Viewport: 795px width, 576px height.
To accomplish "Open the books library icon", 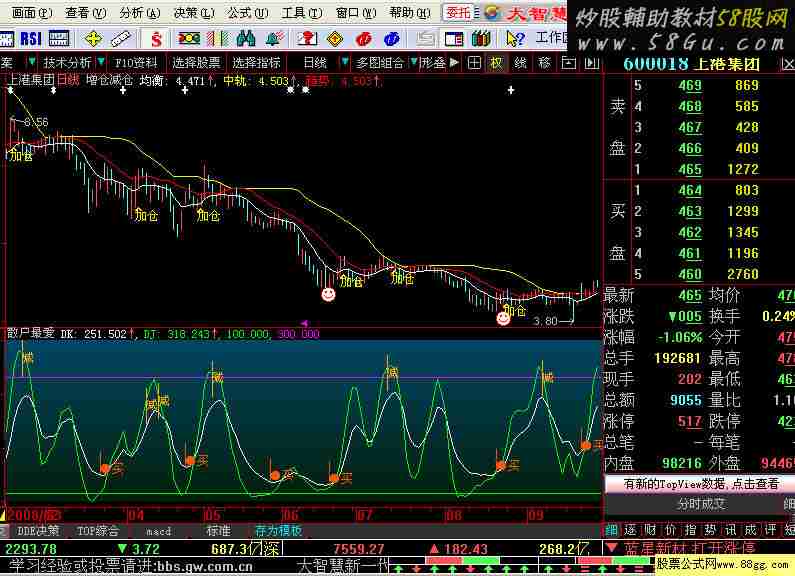I will (481, 39).
